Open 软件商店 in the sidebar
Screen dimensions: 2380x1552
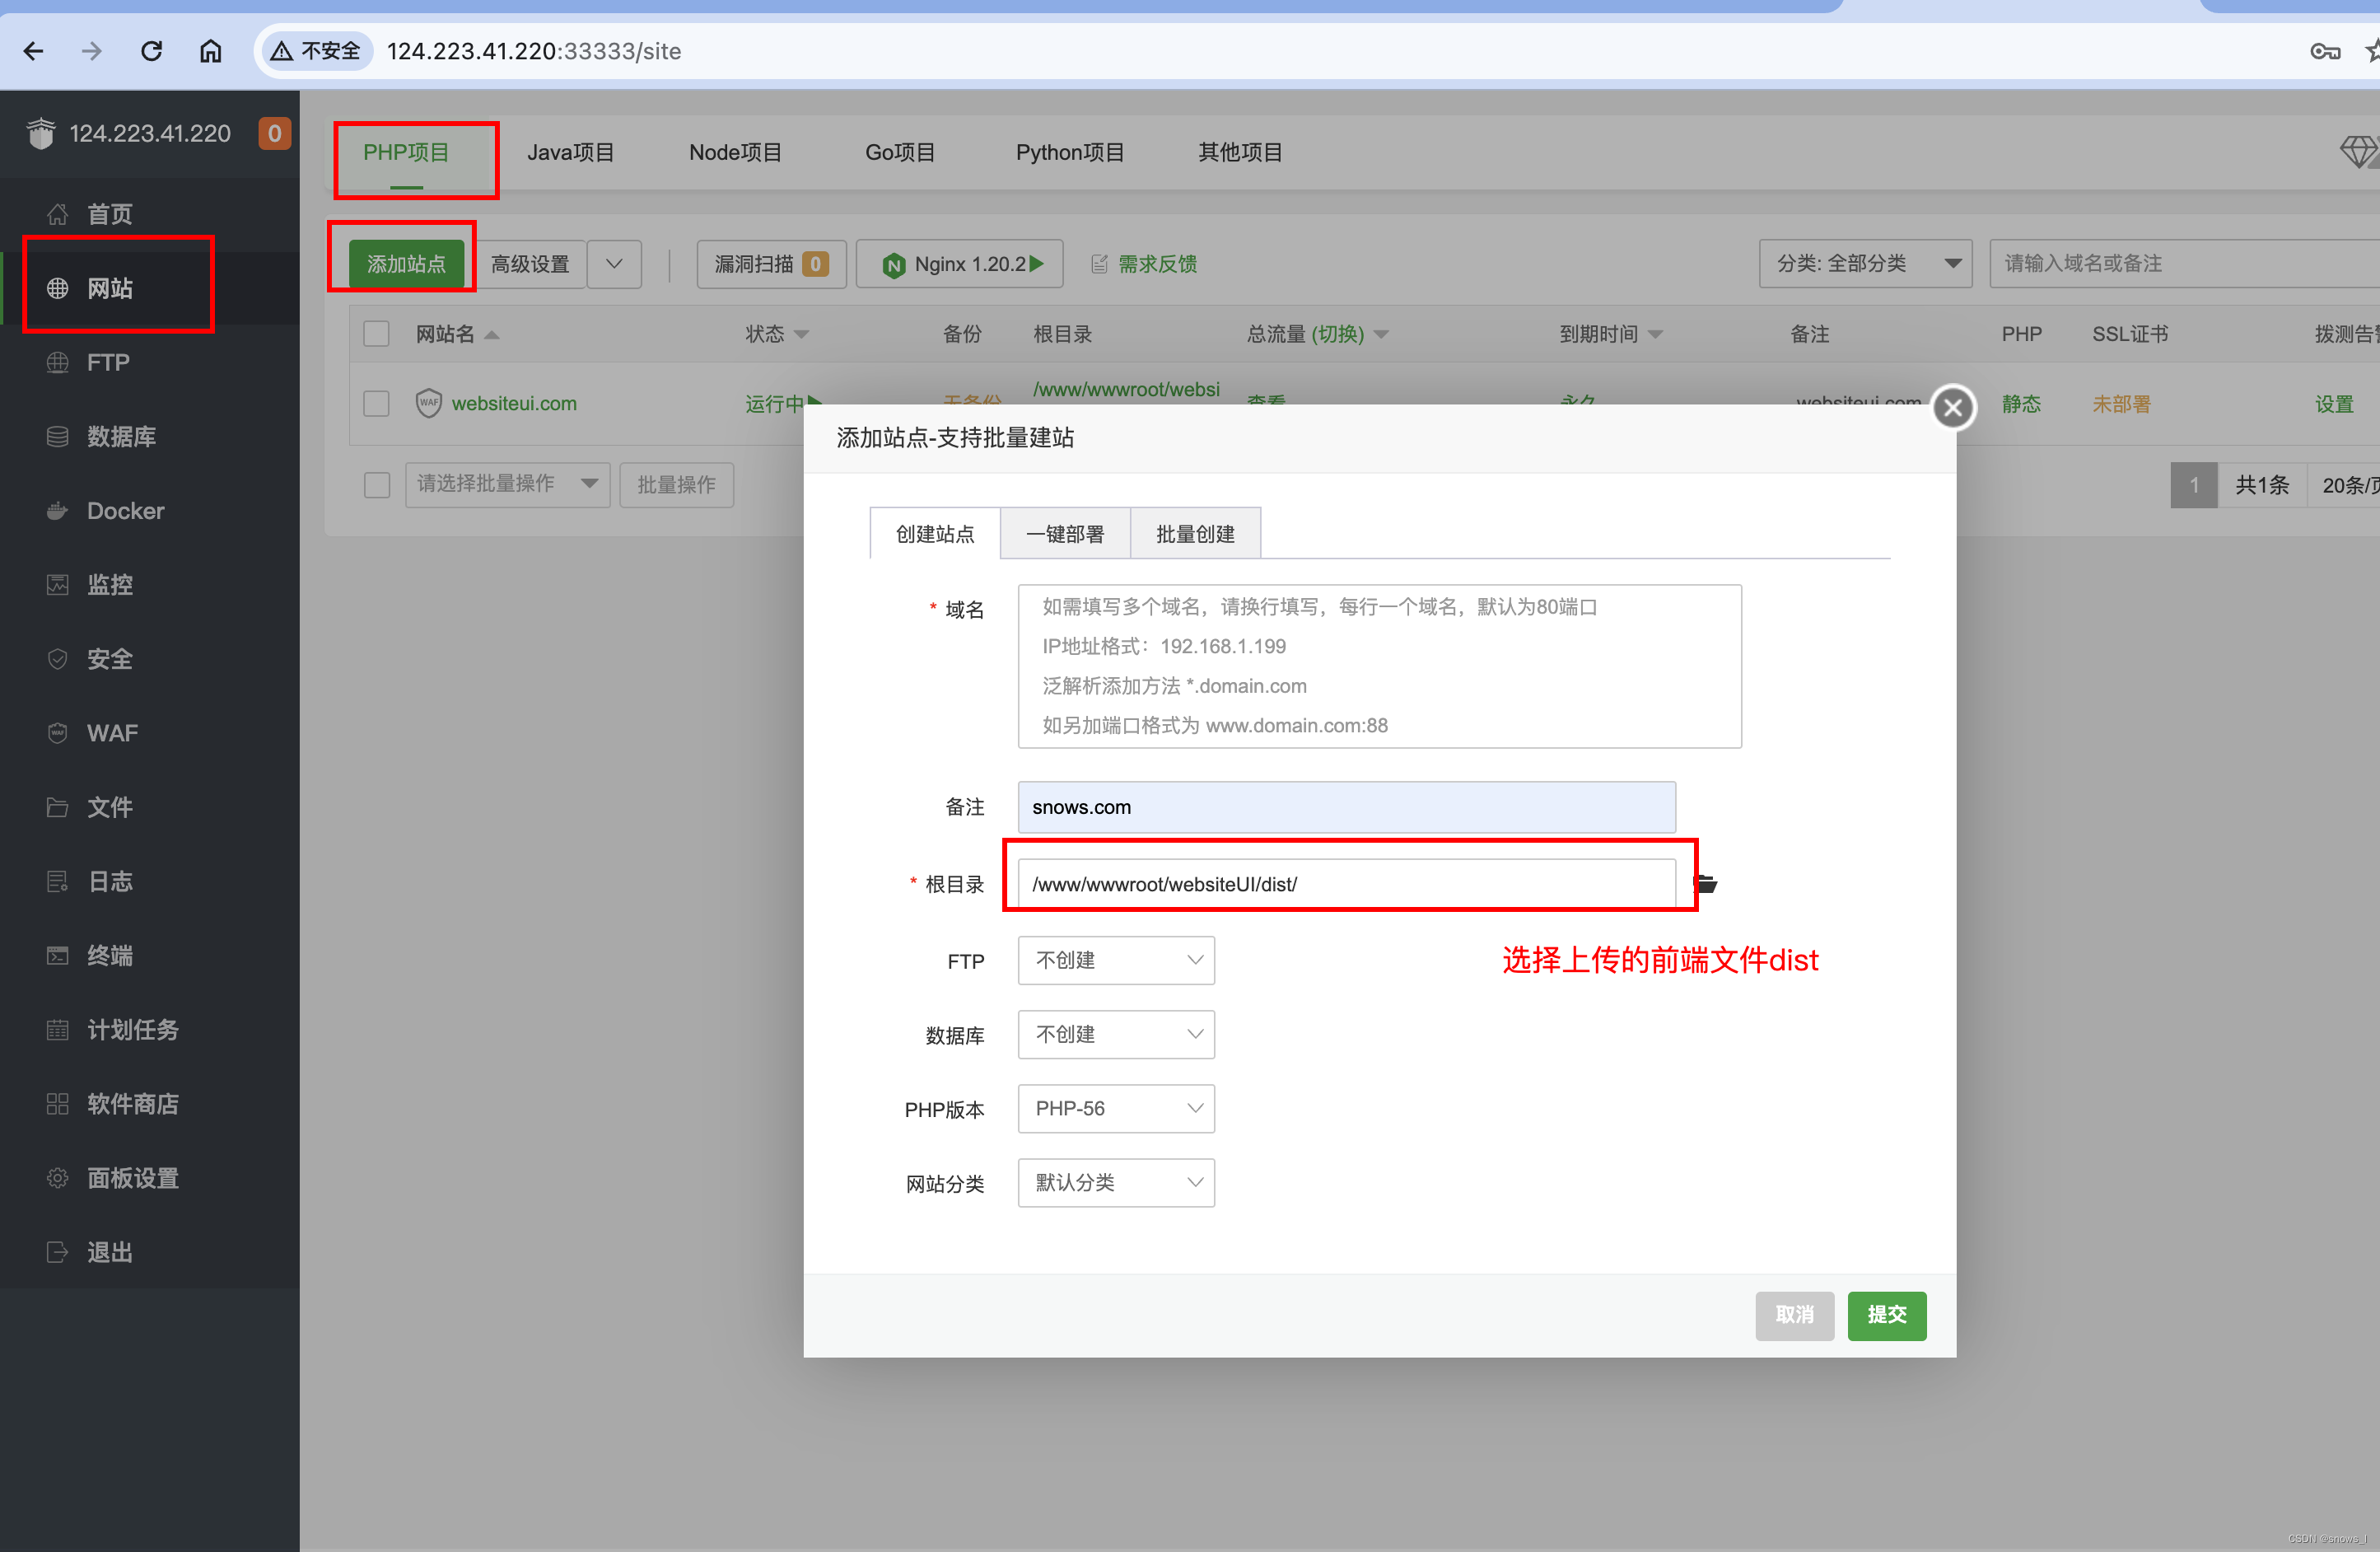coord(132,1103)
